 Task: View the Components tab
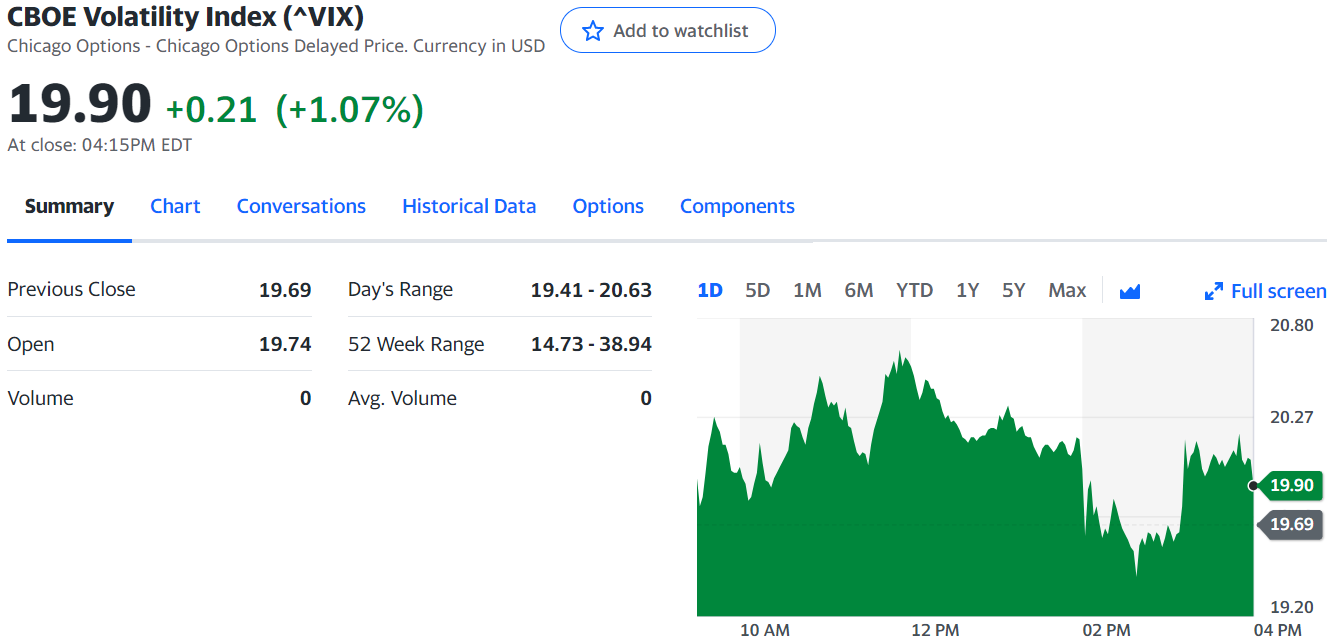click(737, 206)
